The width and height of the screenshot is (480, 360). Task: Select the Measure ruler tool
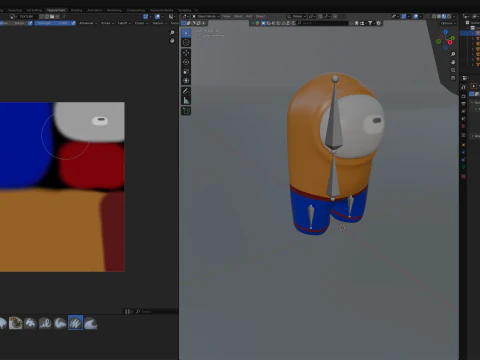(186, 100)
